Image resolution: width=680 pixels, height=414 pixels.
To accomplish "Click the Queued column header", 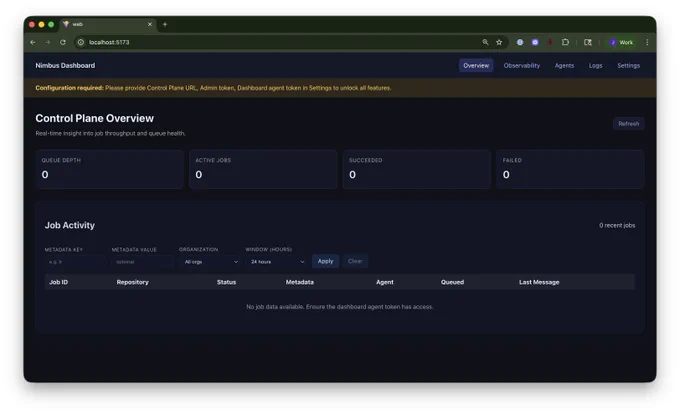I will coord(452,282).
